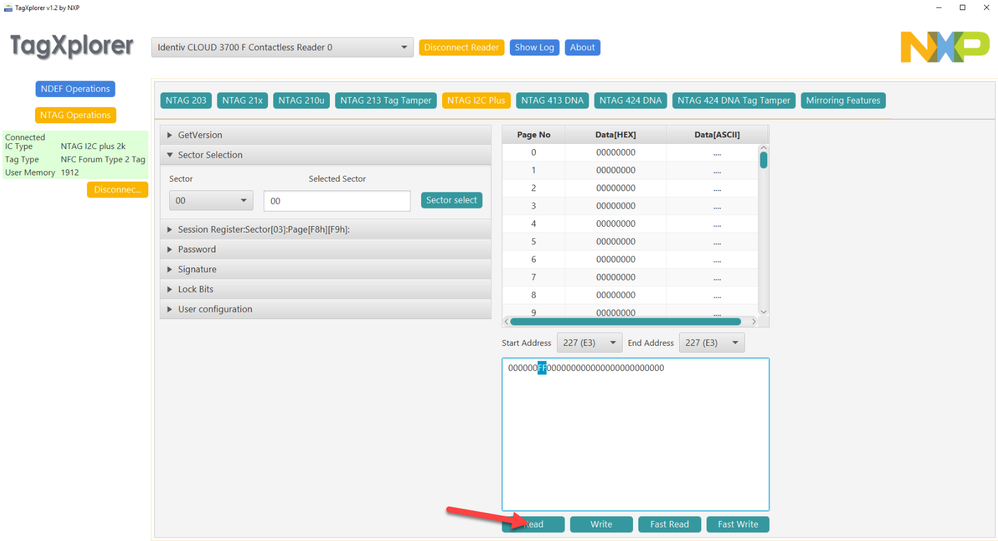The width and height of the screenshot is (998, 541).
Task: Open the Show Log window
Action: point(534,47)
